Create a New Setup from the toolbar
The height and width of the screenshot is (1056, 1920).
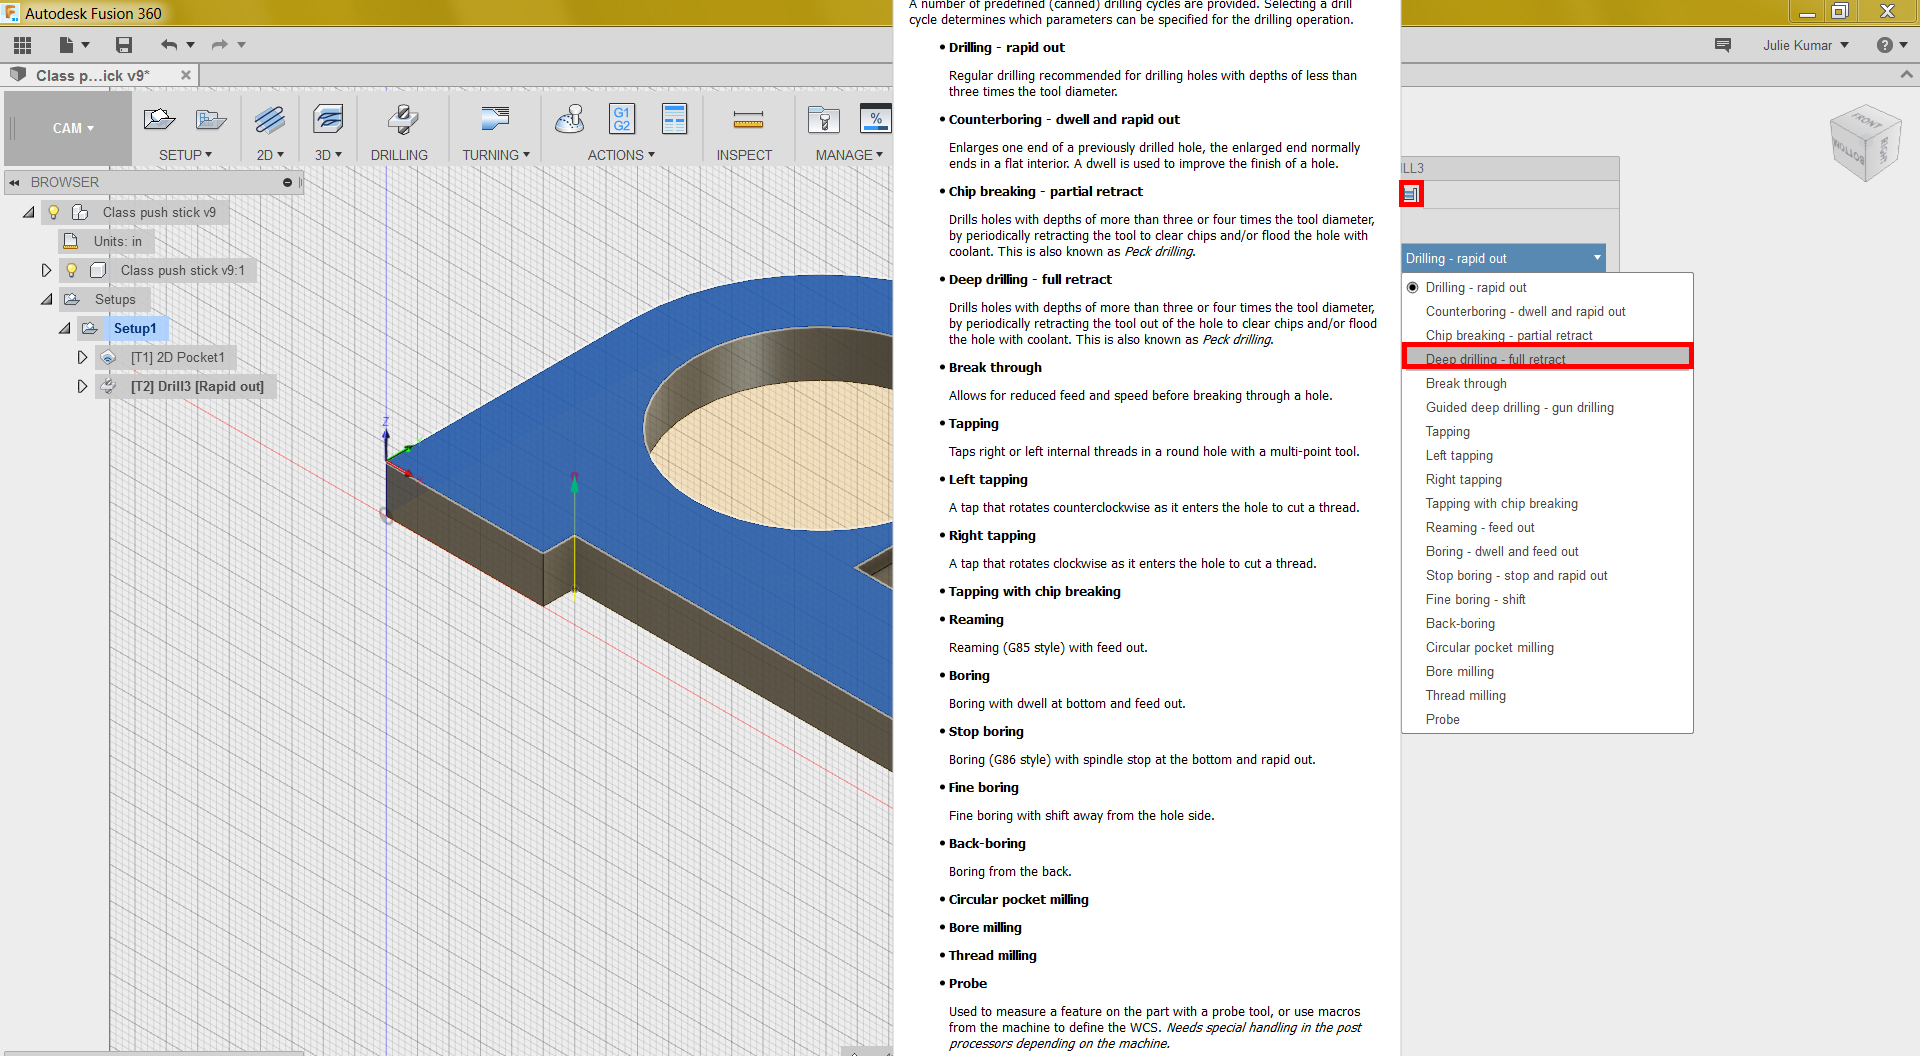159,120
